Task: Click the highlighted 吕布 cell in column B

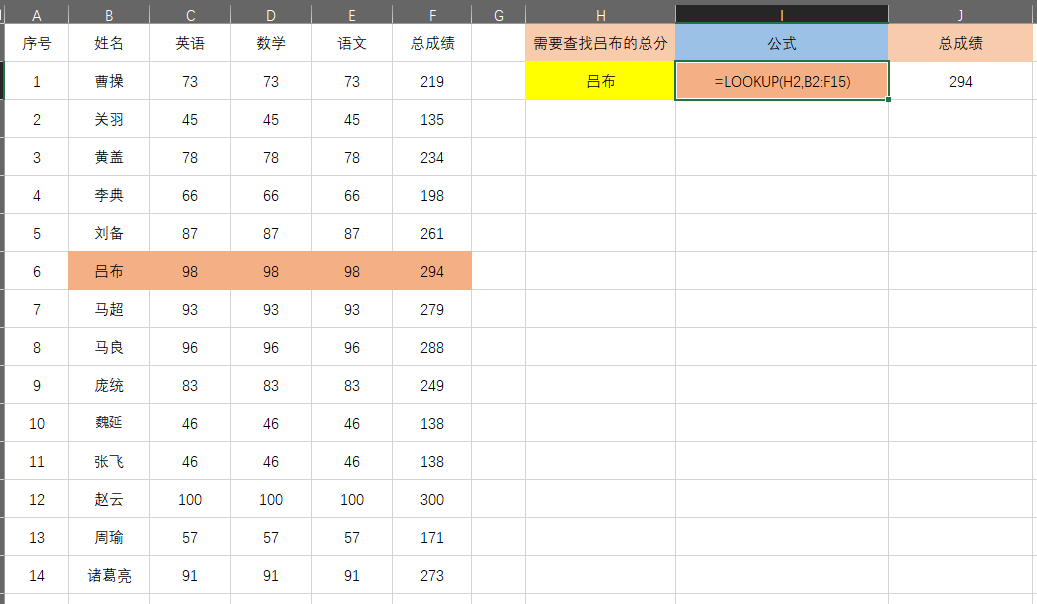Action: tap(109, 271)
